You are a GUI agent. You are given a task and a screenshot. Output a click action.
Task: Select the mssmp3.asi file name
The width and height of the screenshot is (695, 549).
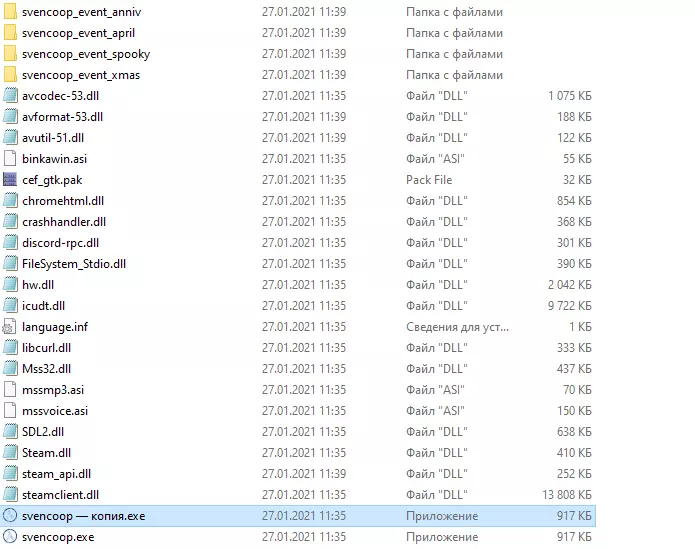53,390
